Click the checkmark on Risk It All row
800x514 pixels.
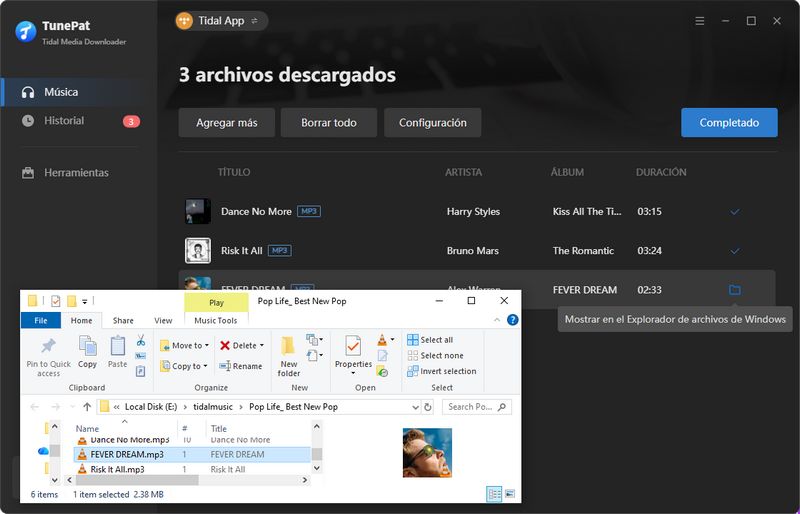[735, 251]
